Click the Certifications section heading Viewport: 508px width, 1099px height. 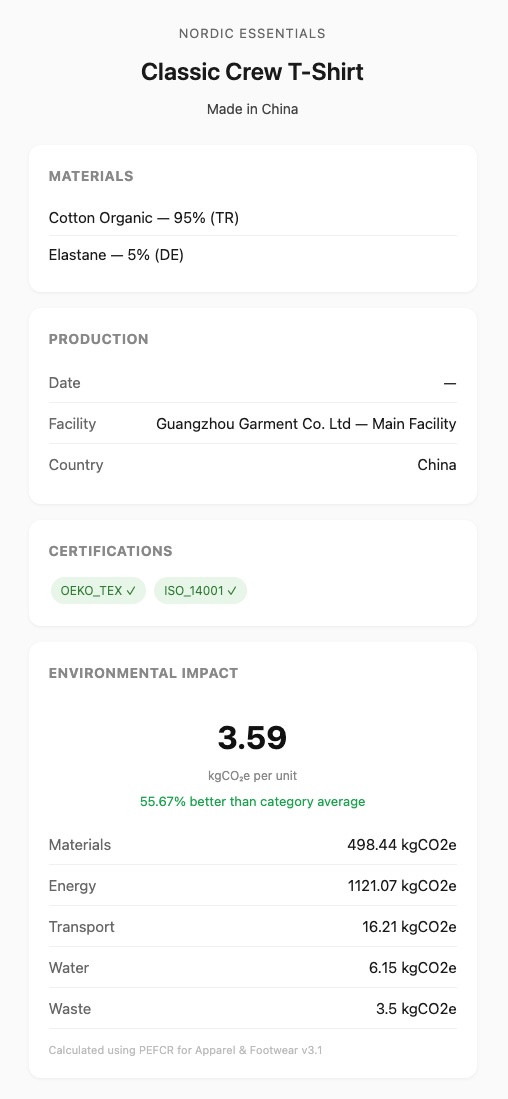111,551
